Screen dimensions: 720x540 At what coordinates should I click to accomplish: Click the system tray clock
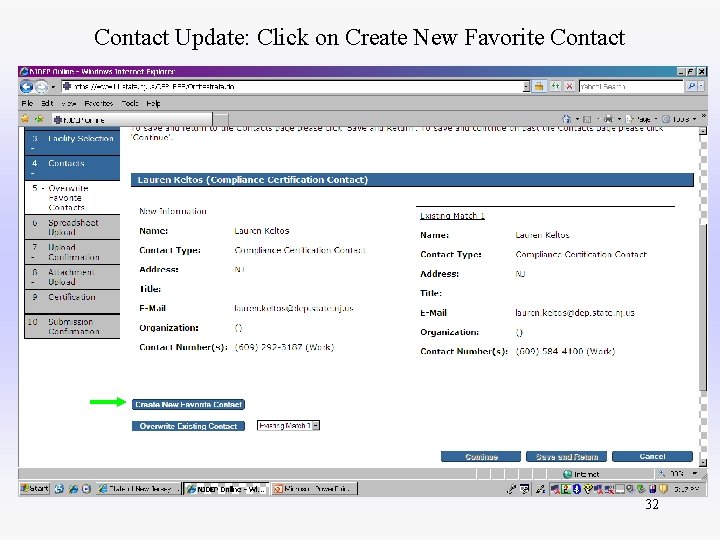686,489
